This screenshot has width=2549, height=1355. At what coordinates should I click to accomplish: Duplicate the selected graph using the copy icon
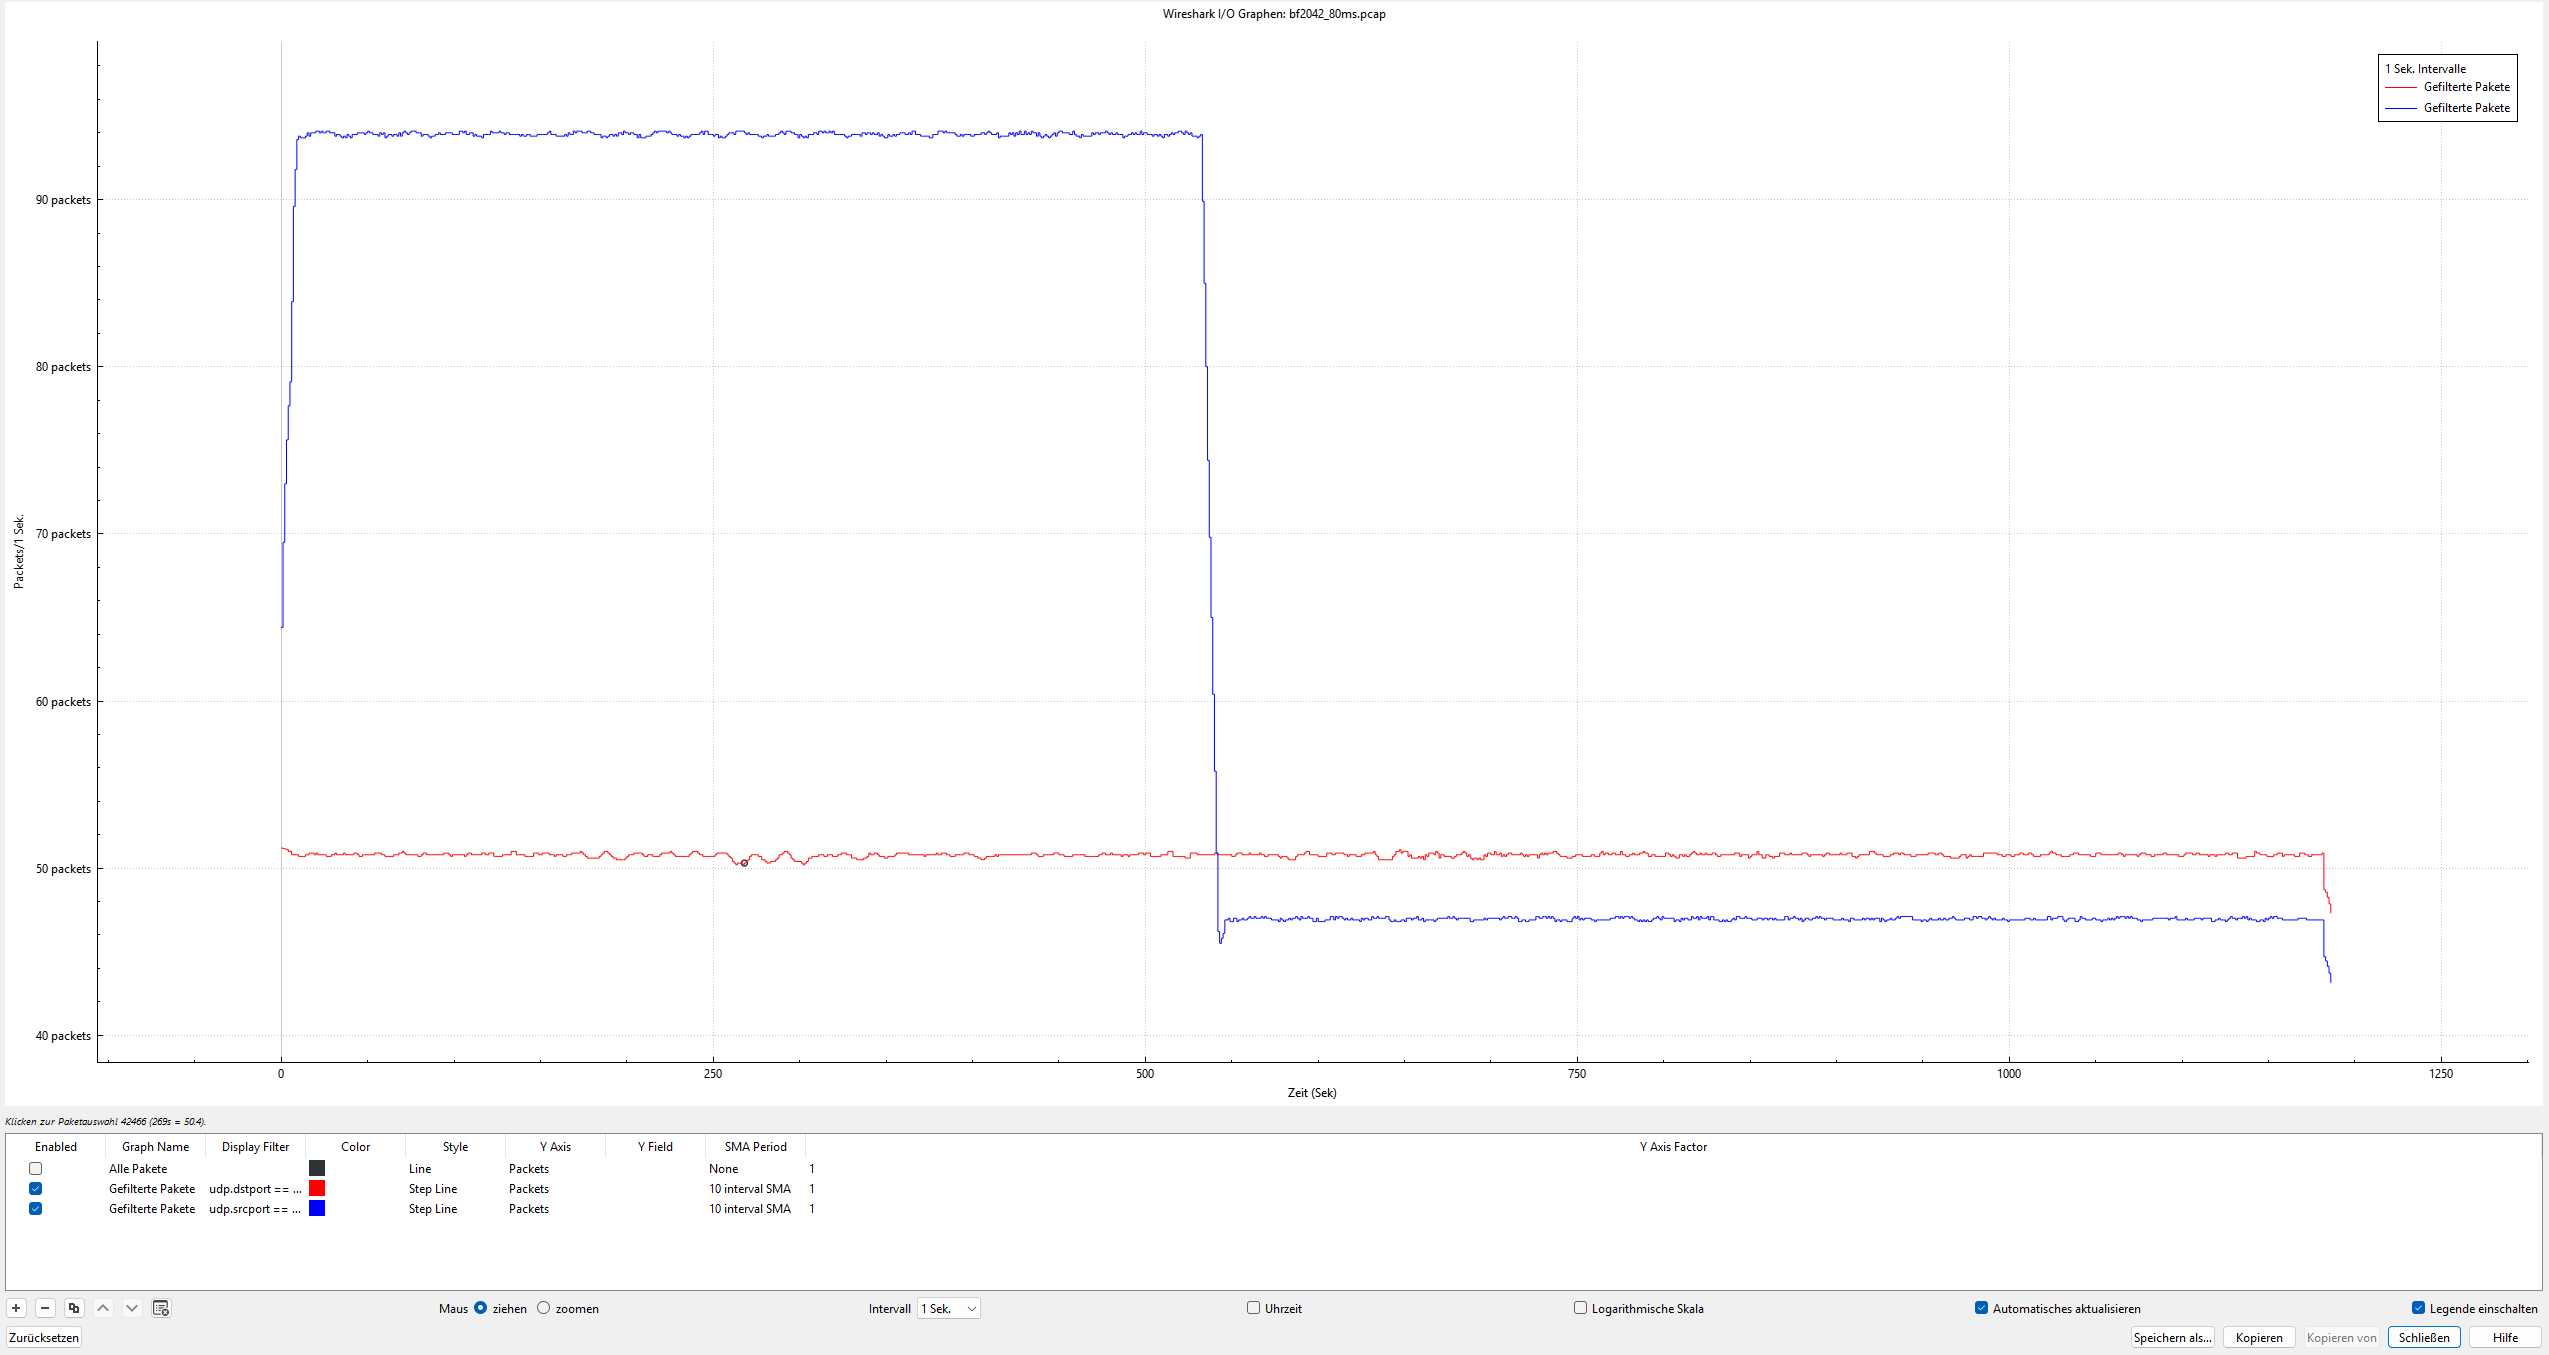pyautogui.click(x=74, y=1308)
